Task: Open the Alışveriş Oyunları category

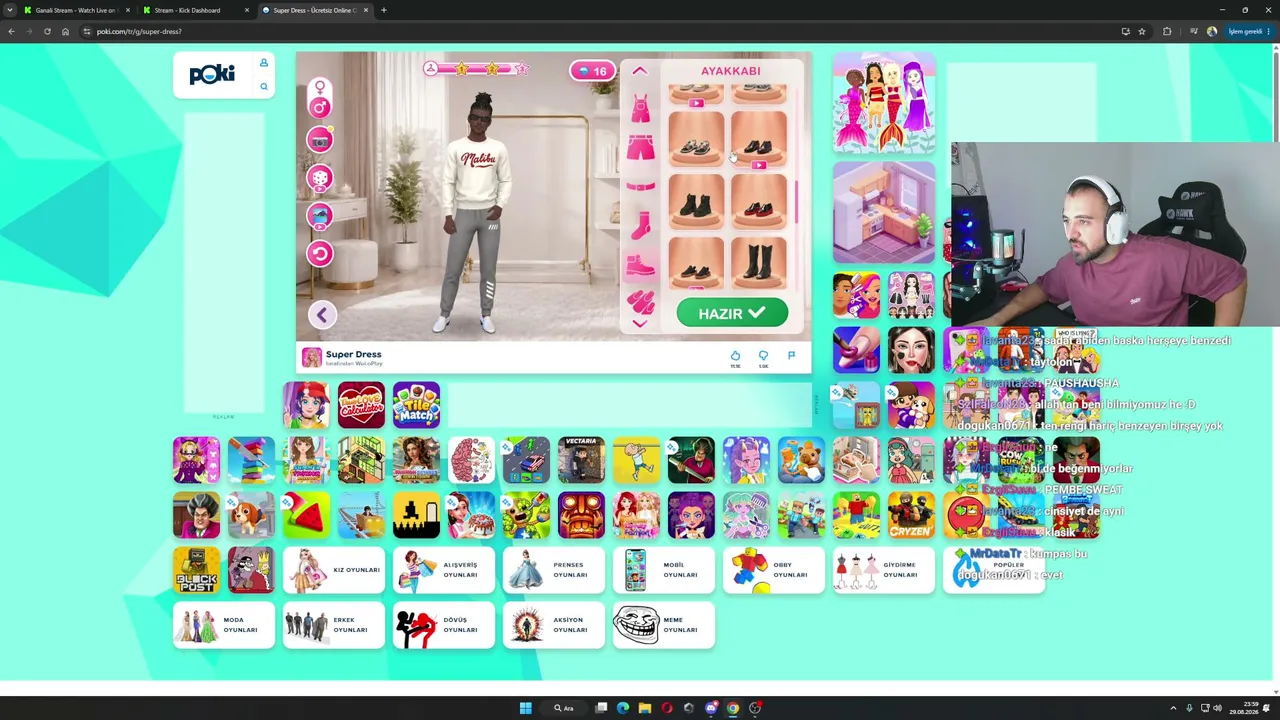Action: 444,570
